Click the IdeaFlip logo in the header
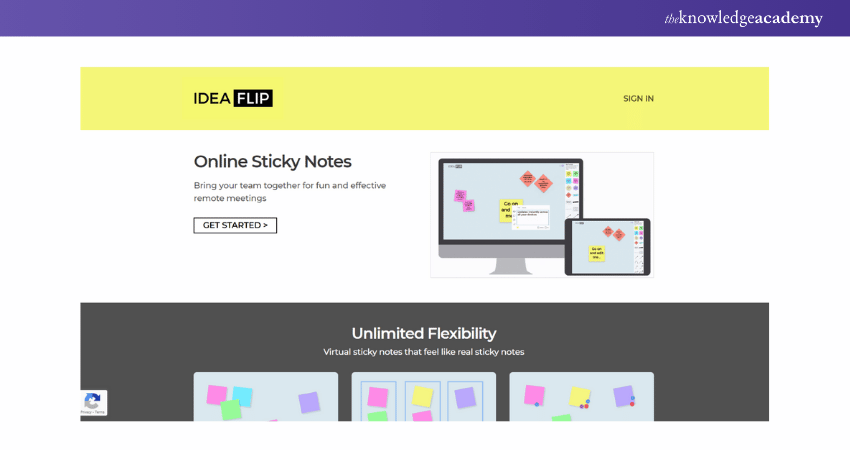850x450 pixels. pyautogui.click(x=233, y=98)
